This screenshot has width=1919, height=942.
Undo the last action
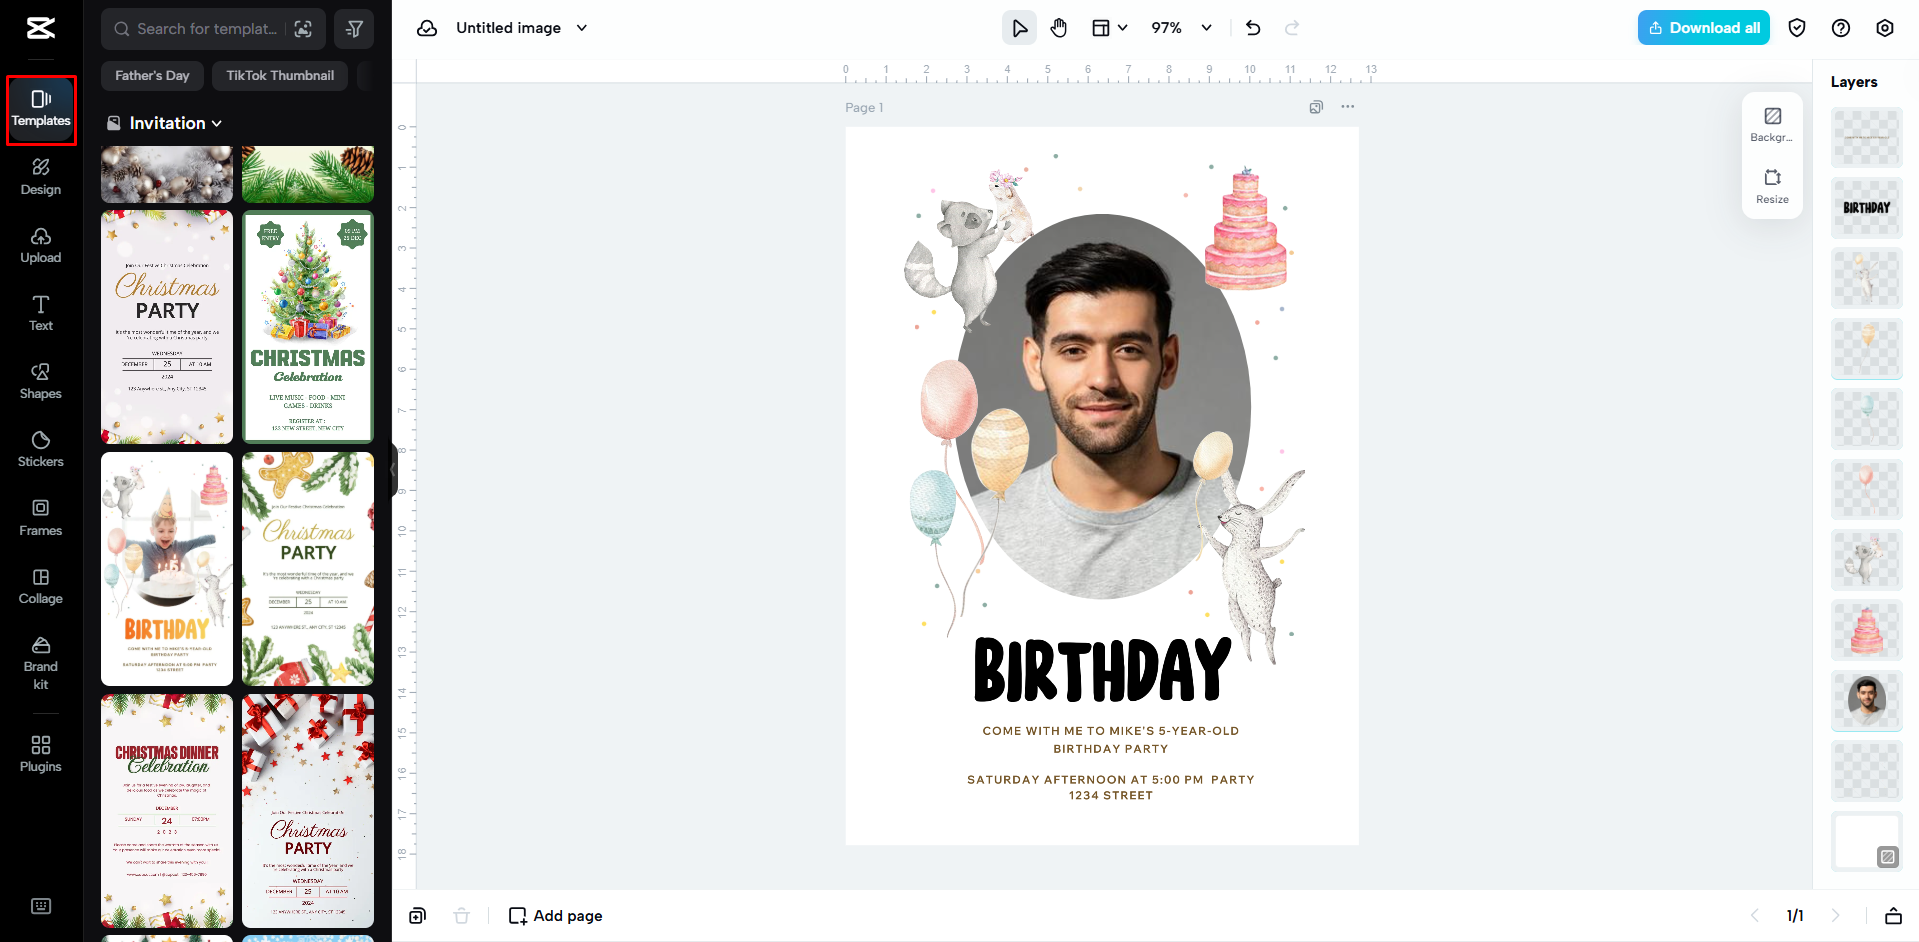tap(1252, 28)
